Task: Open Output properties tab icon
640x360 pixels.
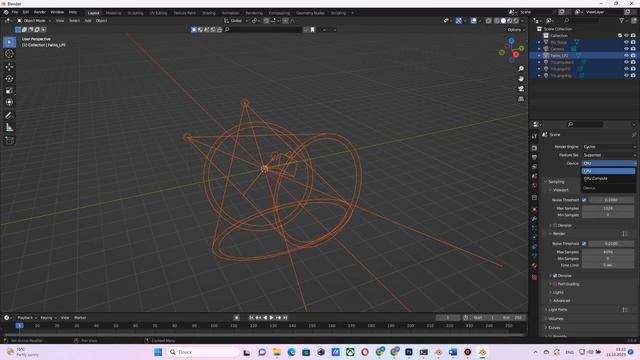Action: pos(534,157)
